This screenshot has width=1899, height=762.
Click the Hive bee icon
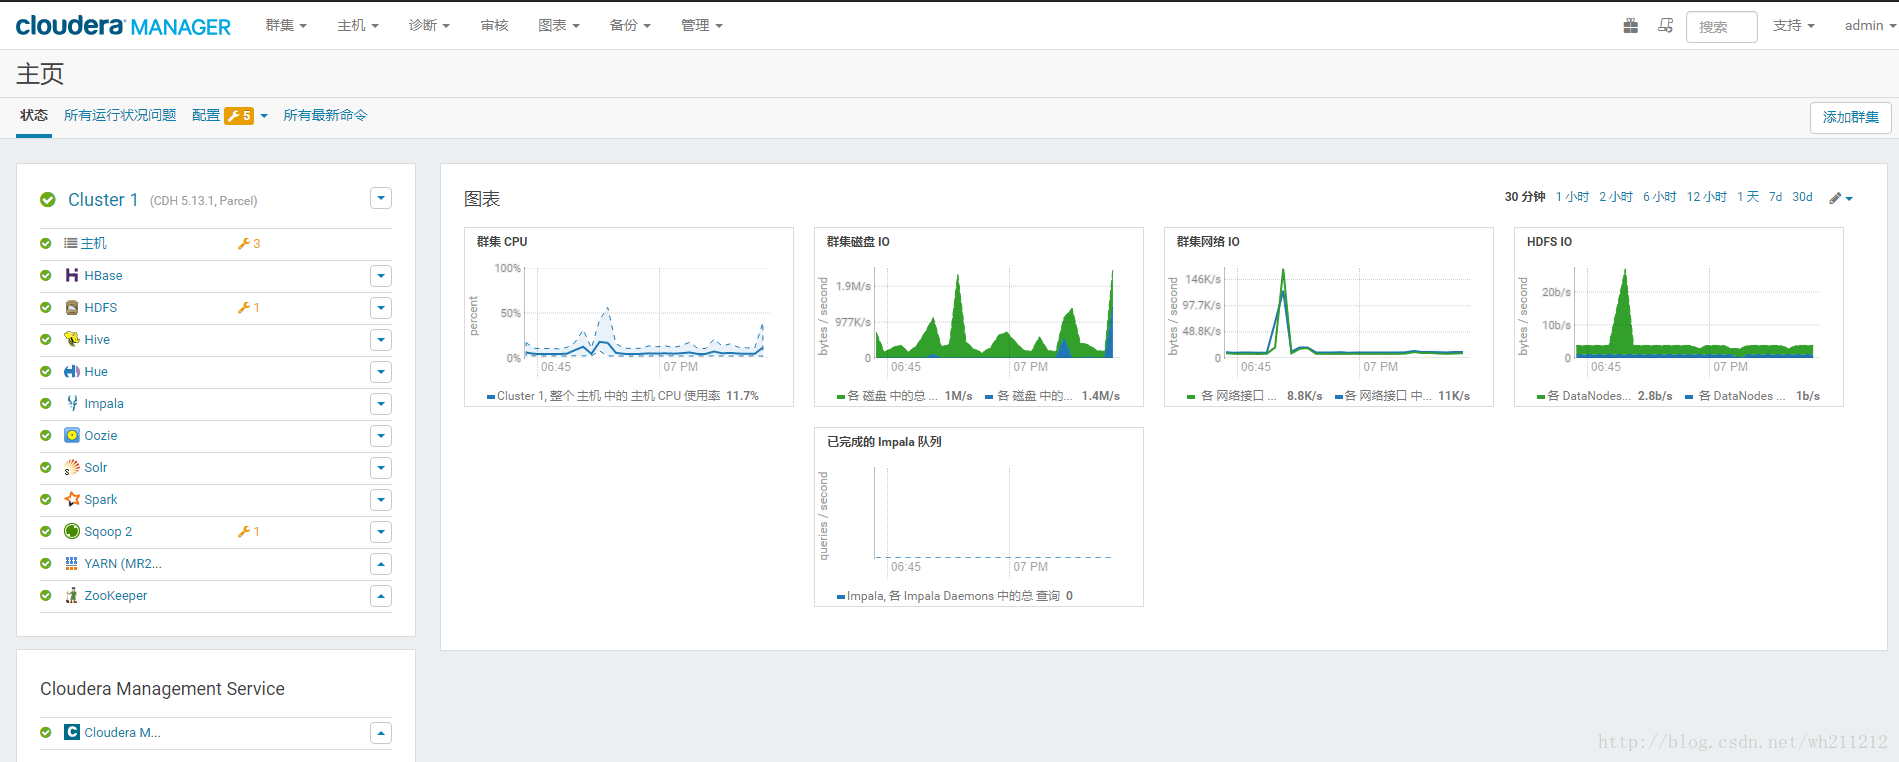pyautogui.click(x=72, y=339)
